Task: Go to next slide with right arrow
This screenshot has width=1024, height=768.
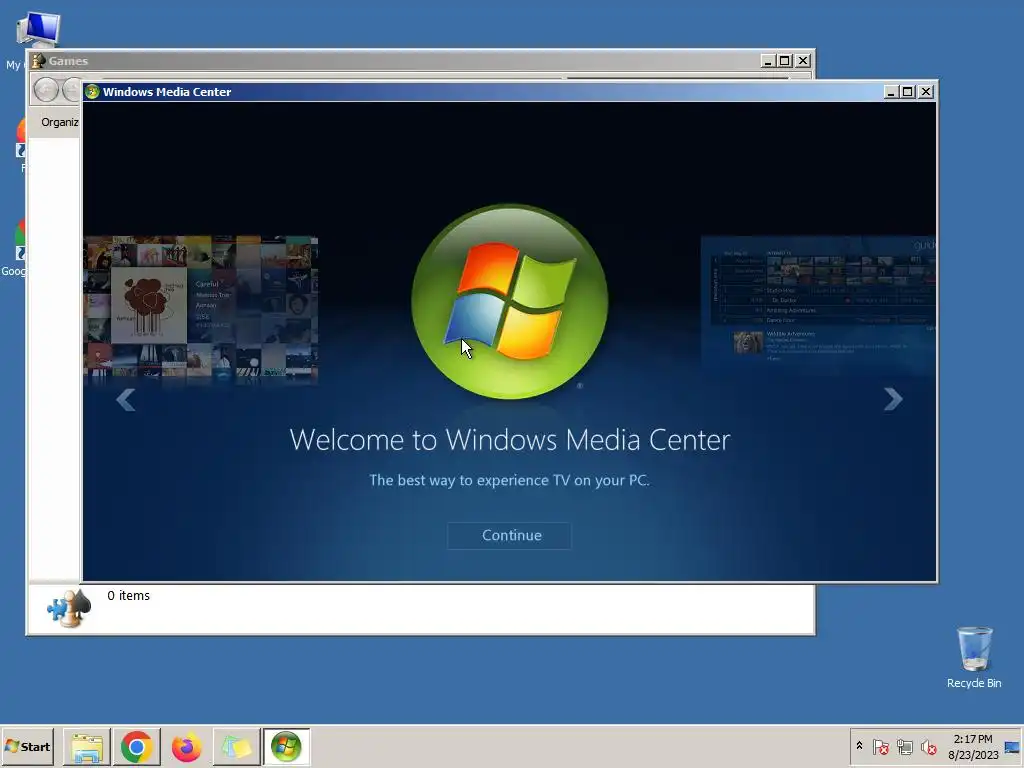Action: coord(893,399)
